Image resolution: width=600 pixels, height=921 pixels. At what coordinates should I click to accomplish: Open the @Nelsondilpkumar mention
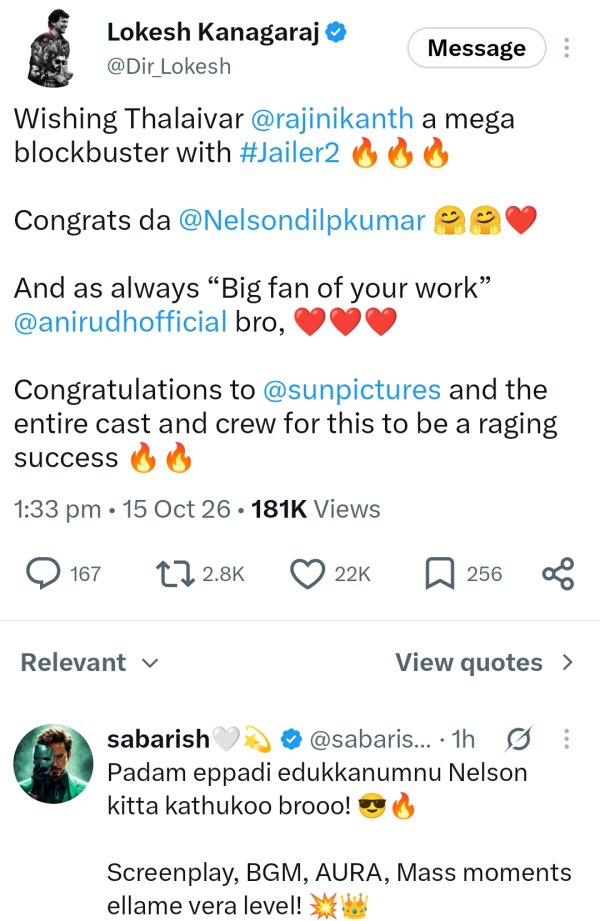pos(301,221)
